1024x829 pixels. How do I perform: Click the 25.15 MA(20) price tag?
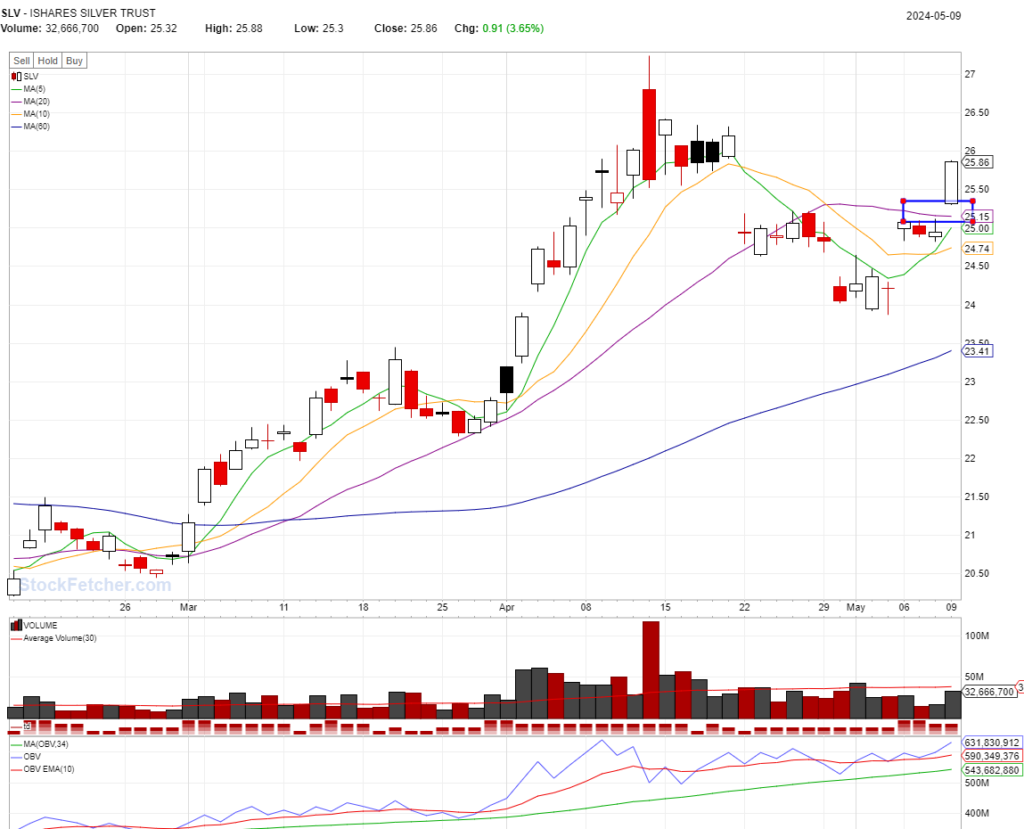(977, 216)
